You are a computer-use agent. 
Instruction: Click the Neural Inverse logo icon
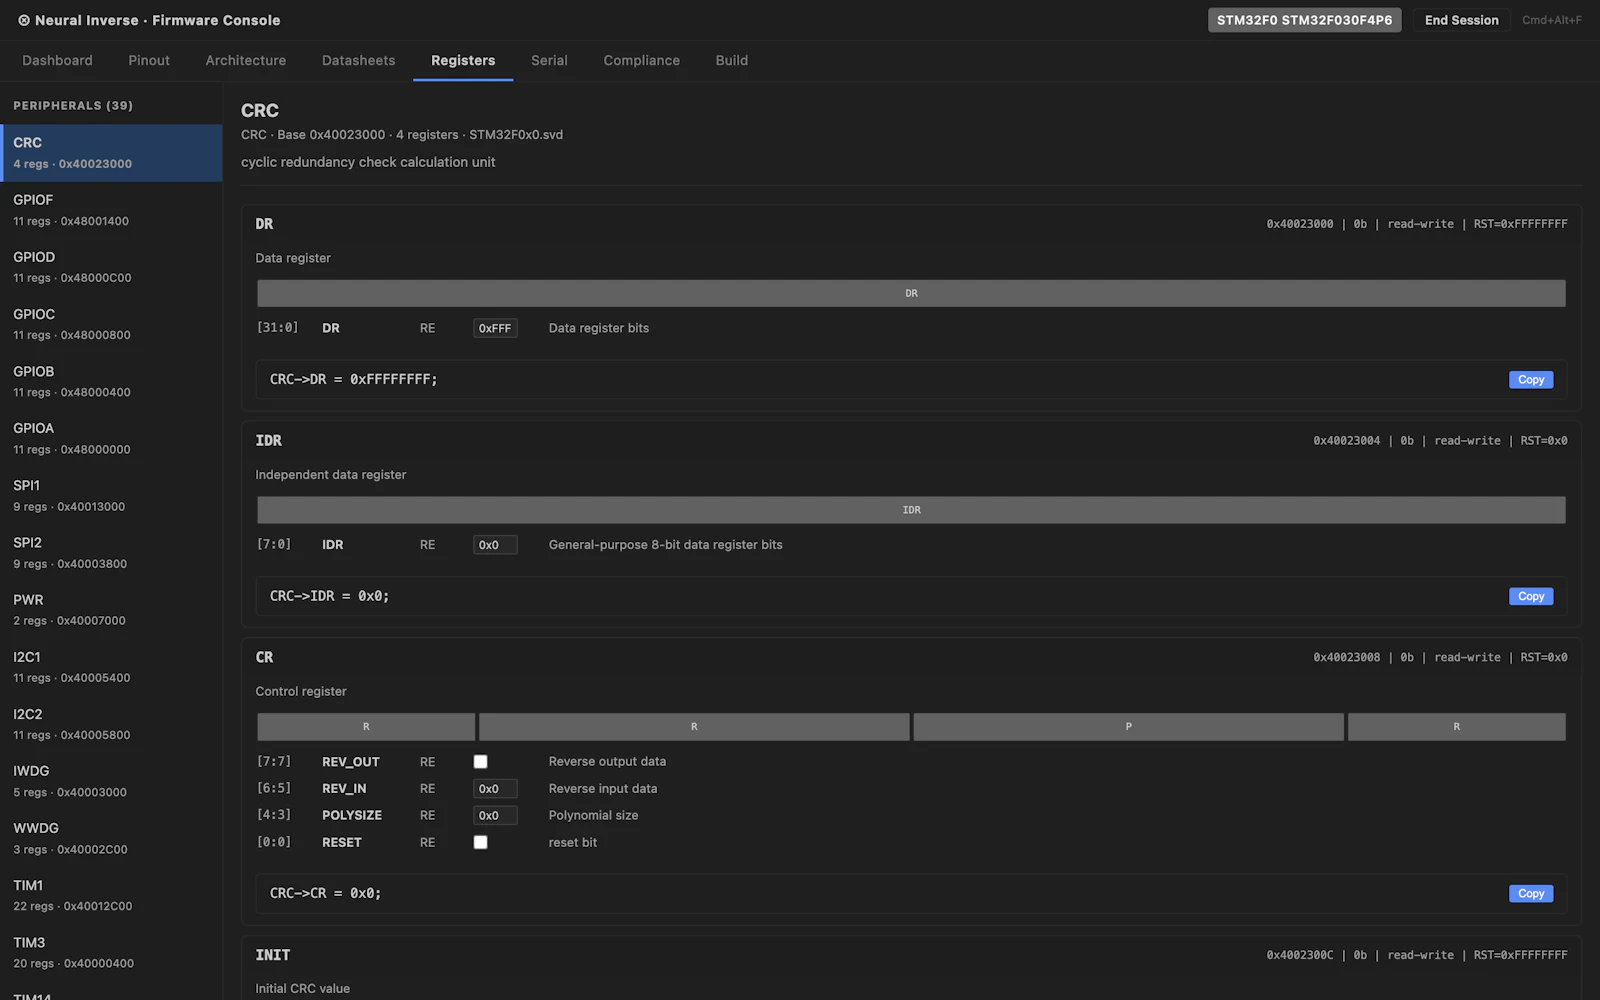24,20
